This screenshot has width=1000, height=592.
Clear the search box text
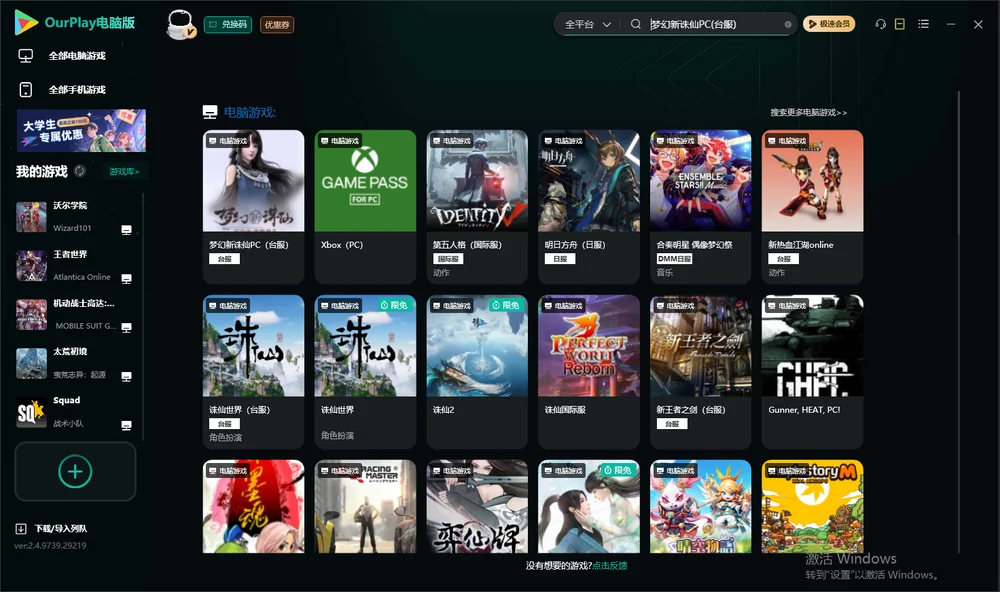click(x=788, y=24)
